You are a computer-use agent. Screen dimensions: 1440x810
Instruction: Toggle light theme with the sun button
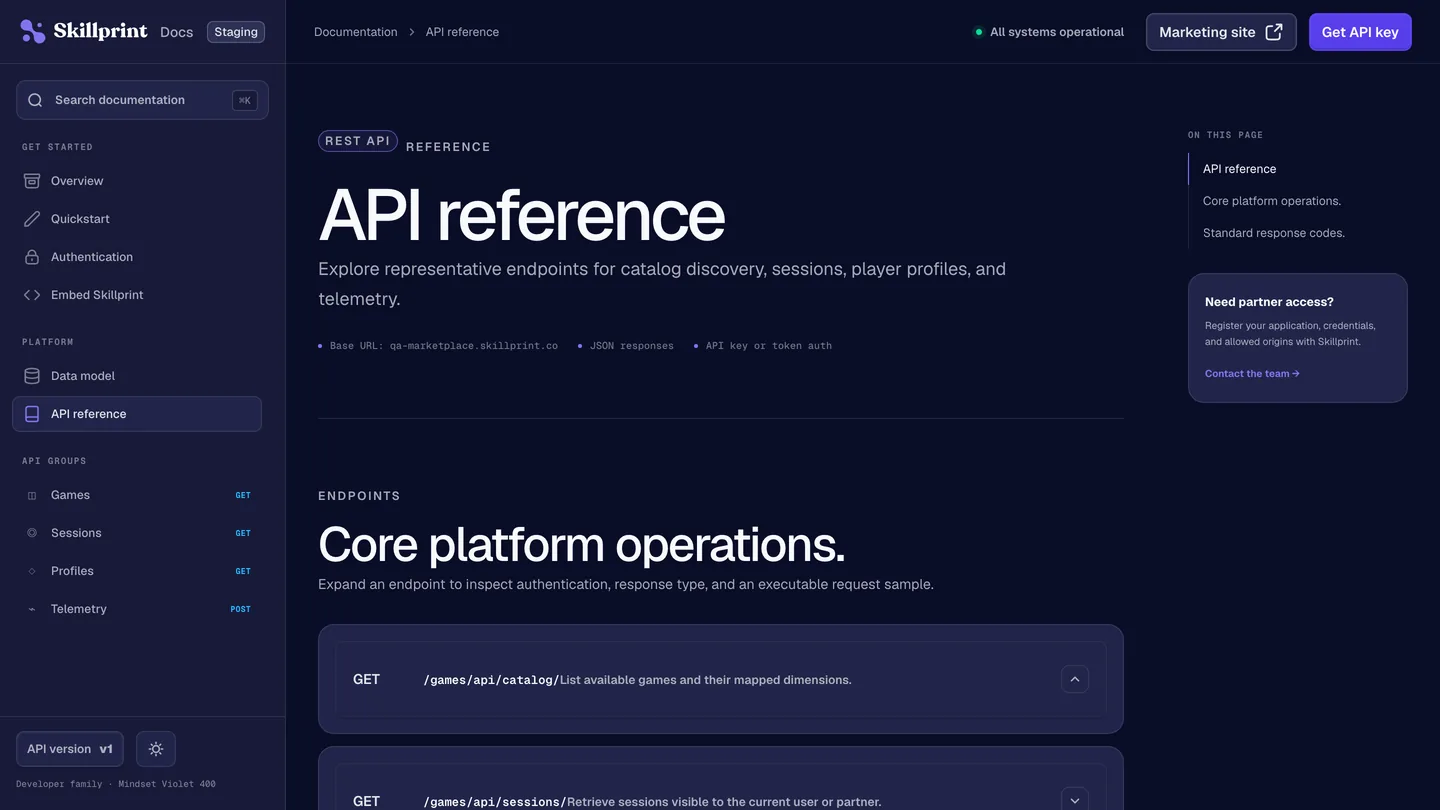coord(156,749)
